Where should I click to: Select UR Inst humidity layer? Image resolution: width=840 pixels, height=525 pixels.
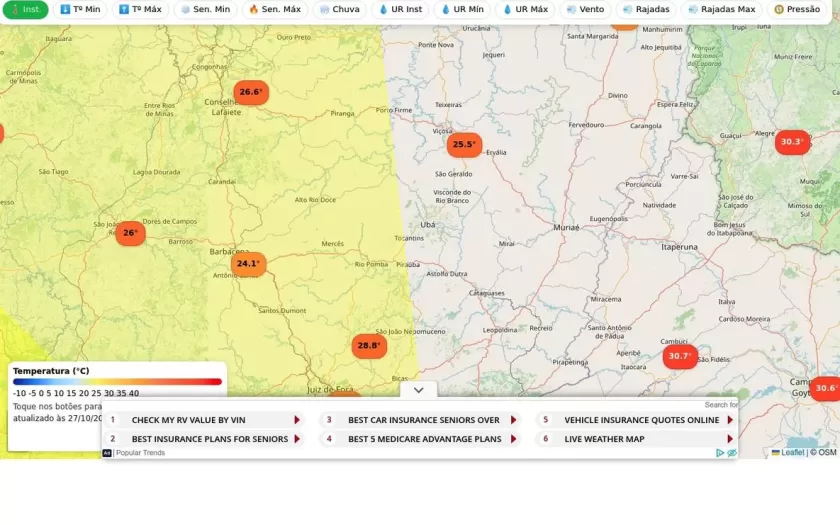pyautogui.click(x=400, y=9)
